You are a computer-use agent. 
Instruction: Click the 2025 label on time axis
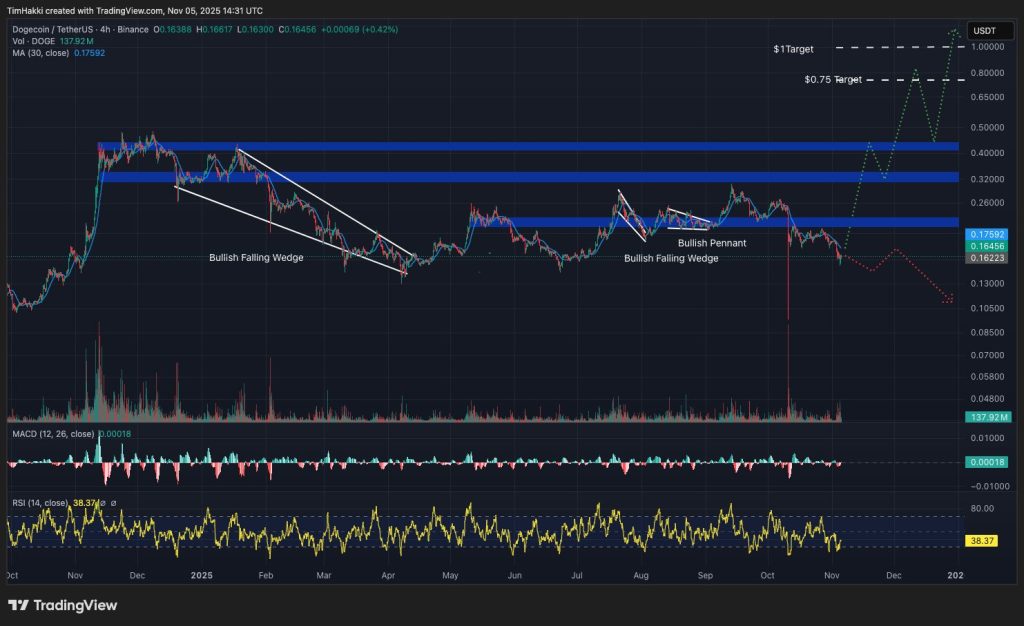(x=202, y=576)
